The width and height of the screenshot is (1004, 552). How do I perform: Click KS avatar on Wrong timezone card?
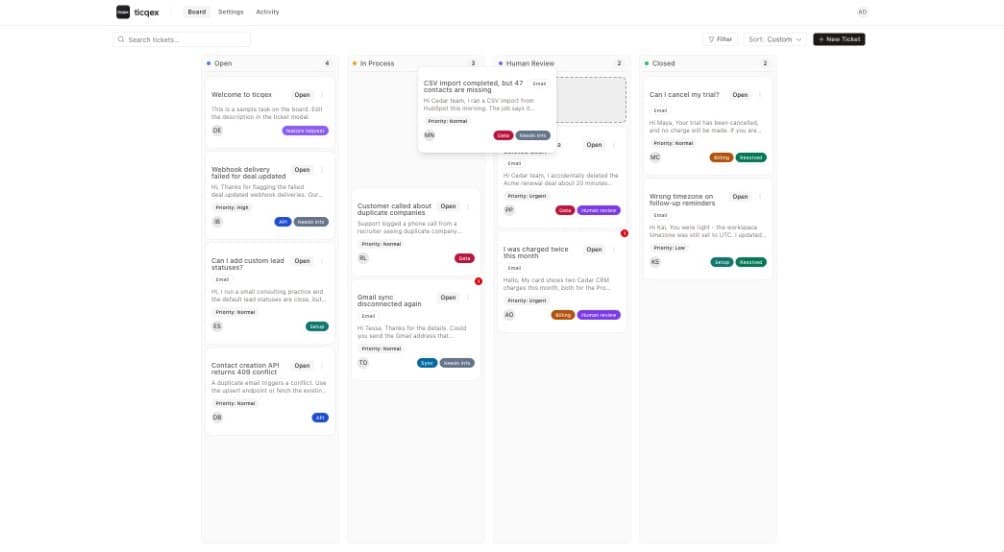(x=655, y=262)
